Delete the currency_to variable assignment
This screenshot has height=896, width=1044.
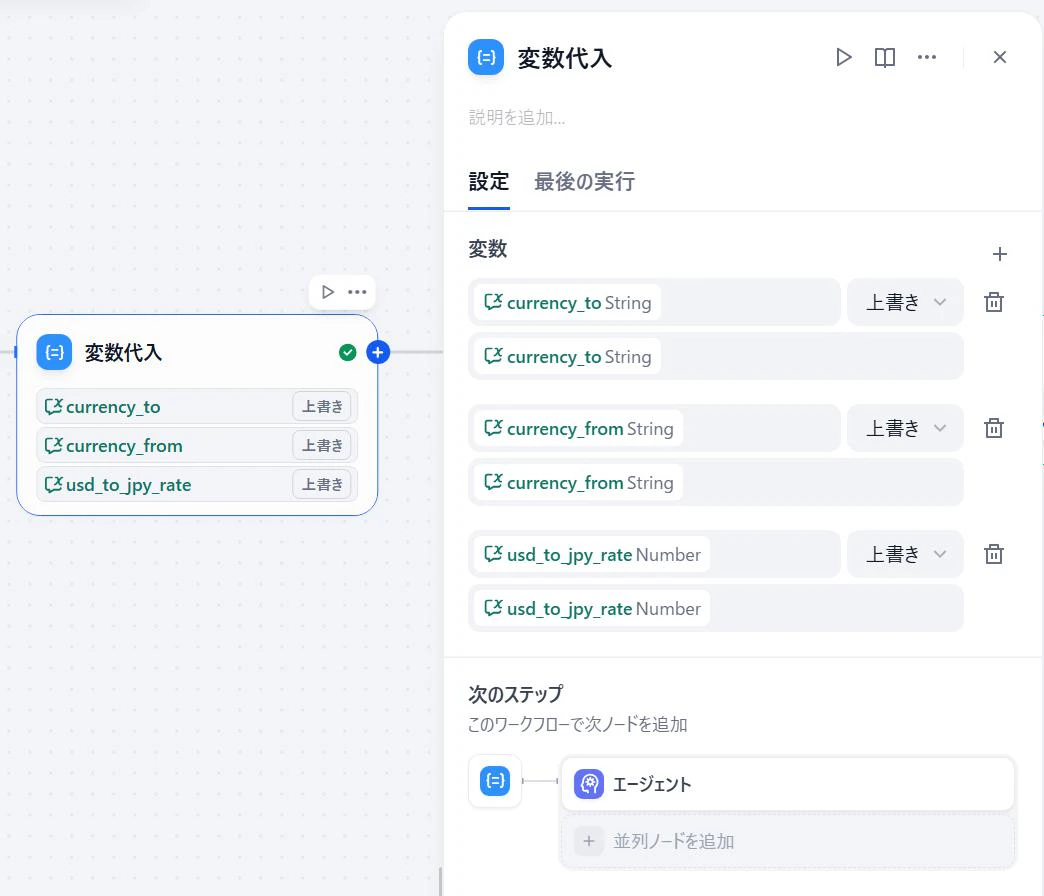pos(993,301)
